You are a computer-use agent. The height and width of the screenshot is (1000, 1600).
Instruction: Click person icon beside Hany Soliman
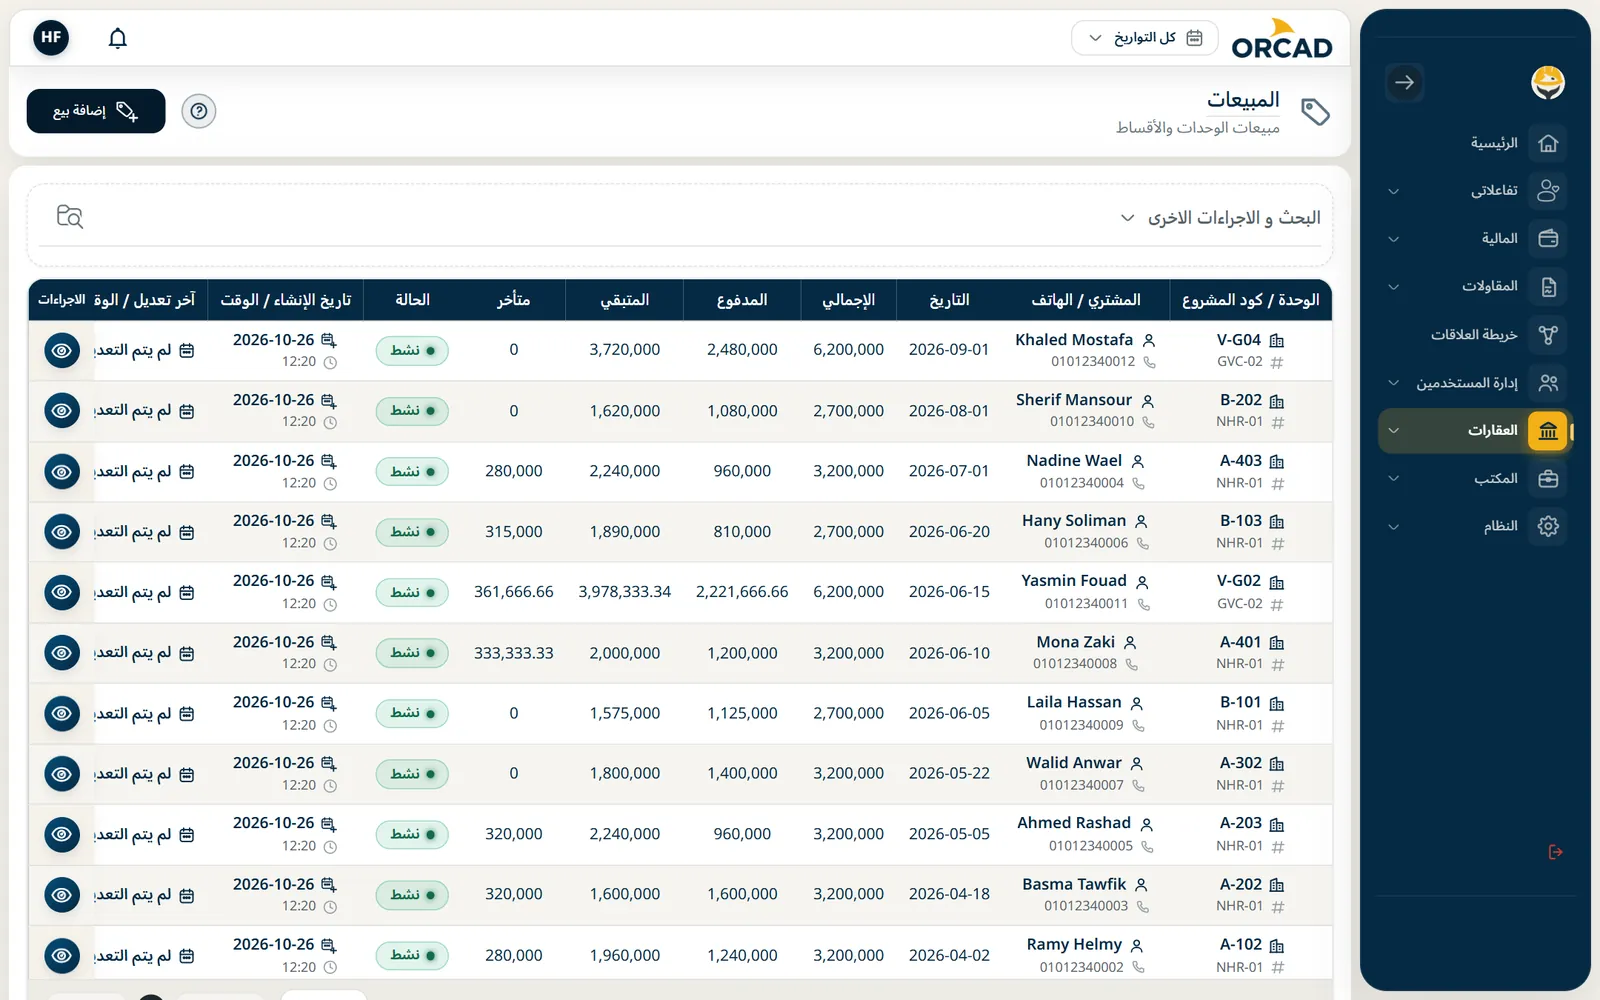tap(1141, 522)
